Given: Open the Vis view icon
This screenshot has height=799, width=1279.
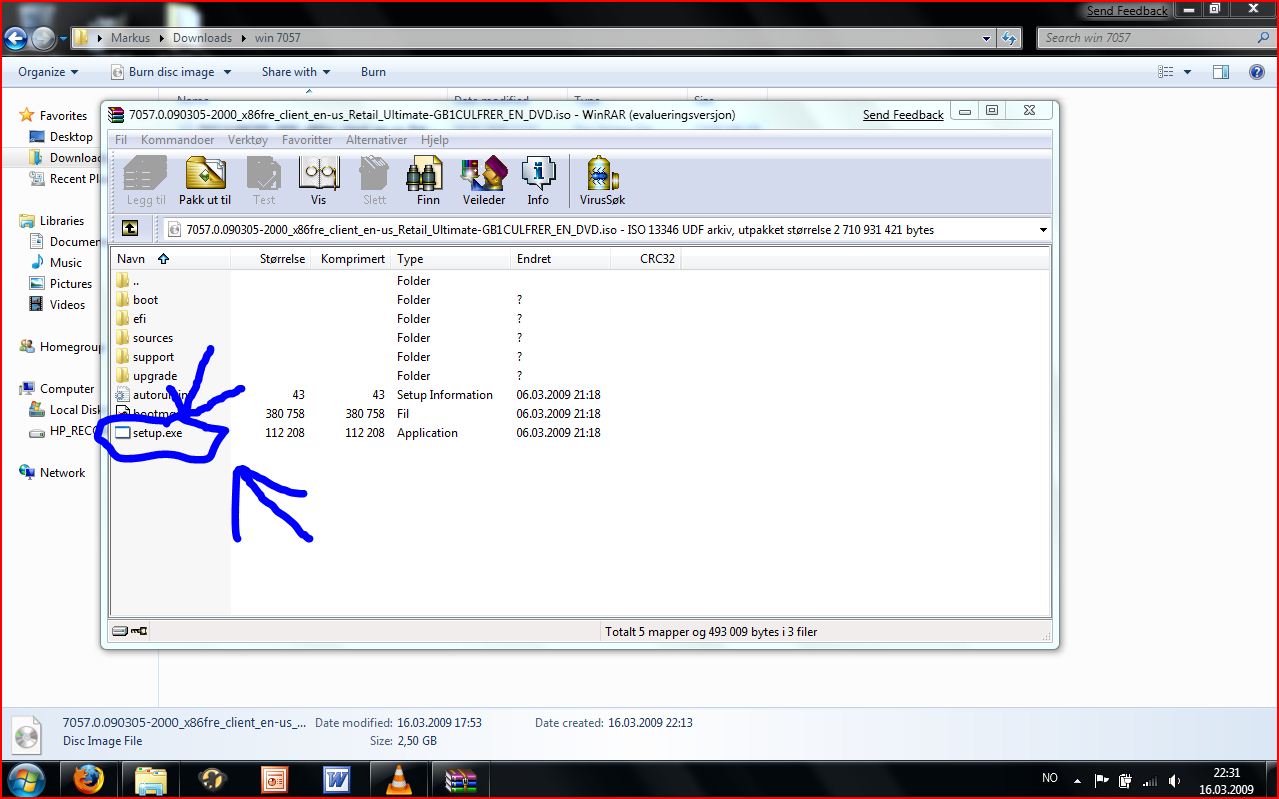Looking at the screenshot, I should click(x=319, y=180).
